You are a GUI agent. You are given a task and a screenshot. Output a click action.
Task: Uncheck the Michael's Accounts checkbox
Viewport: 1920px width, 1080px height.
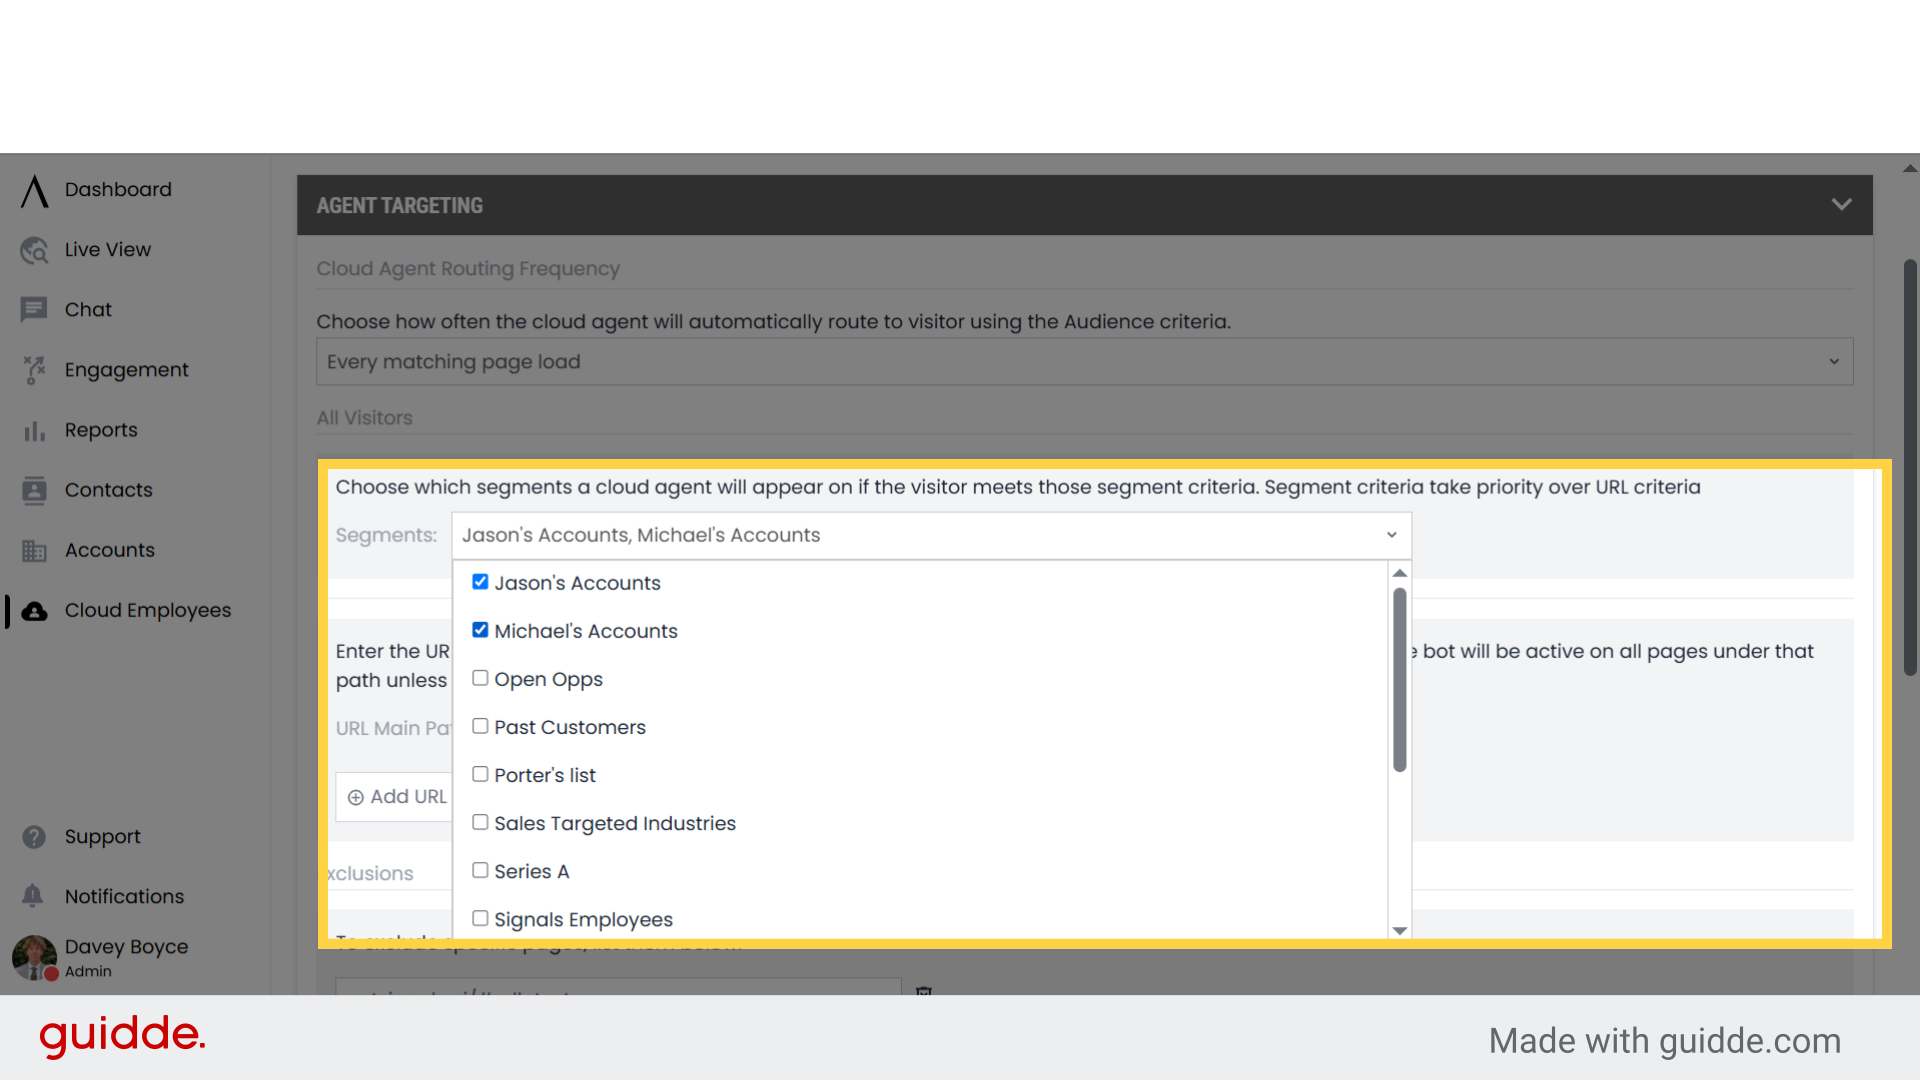click(x=480, y=630)
